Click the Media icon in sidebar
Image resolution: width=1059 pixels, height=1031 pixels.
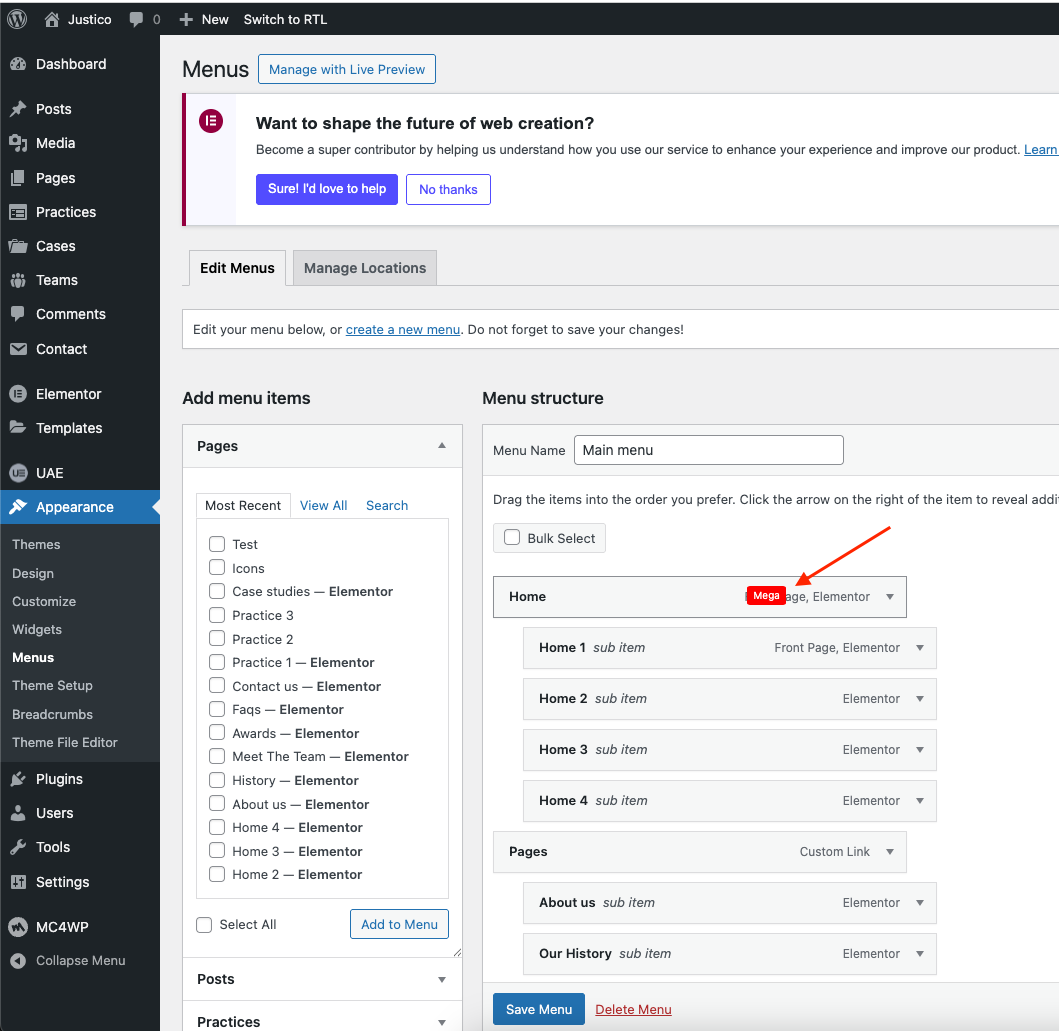(18, 143)
